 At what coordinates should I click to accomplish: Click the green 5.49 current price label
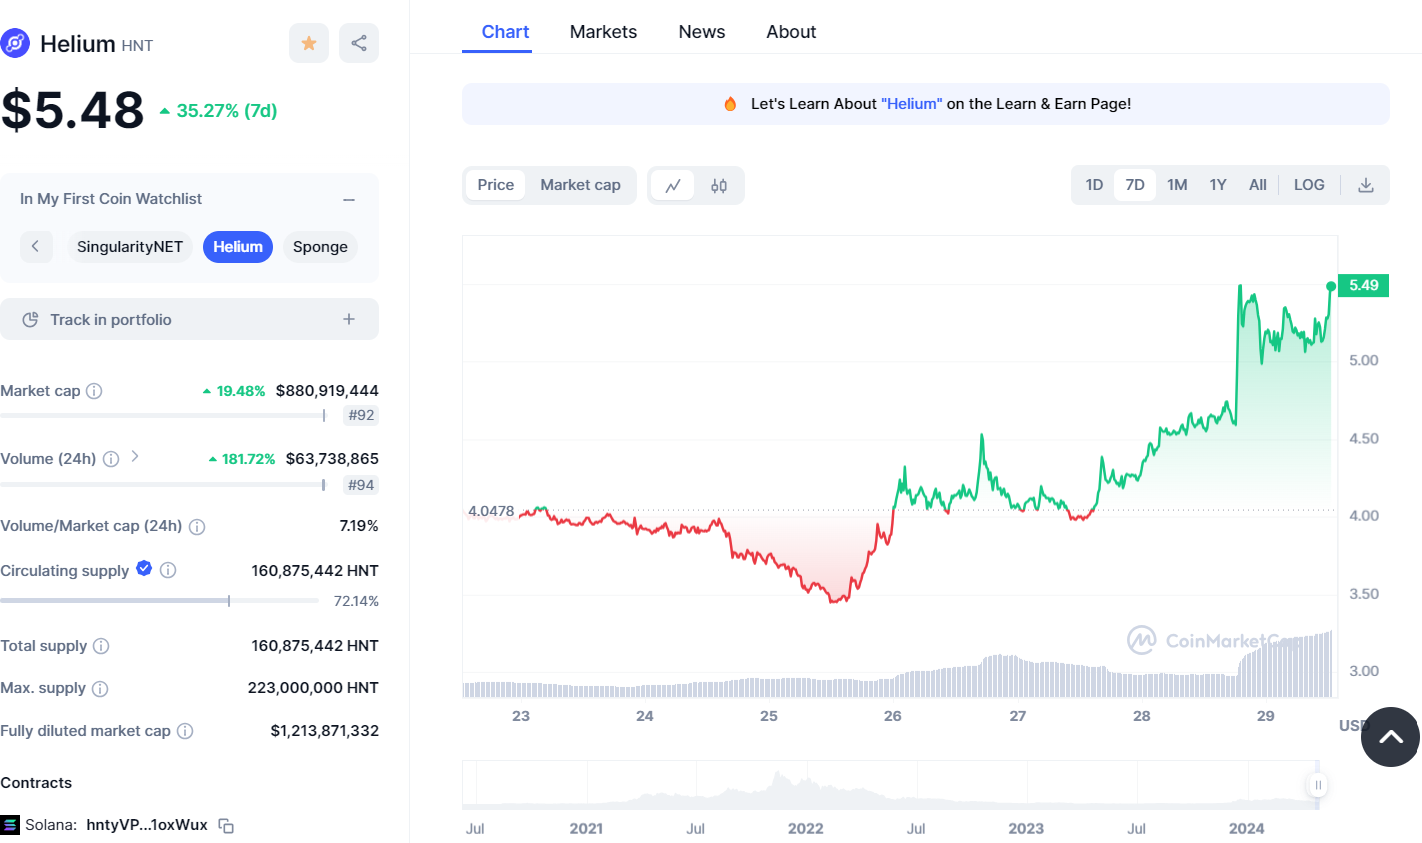point(1363,285)
